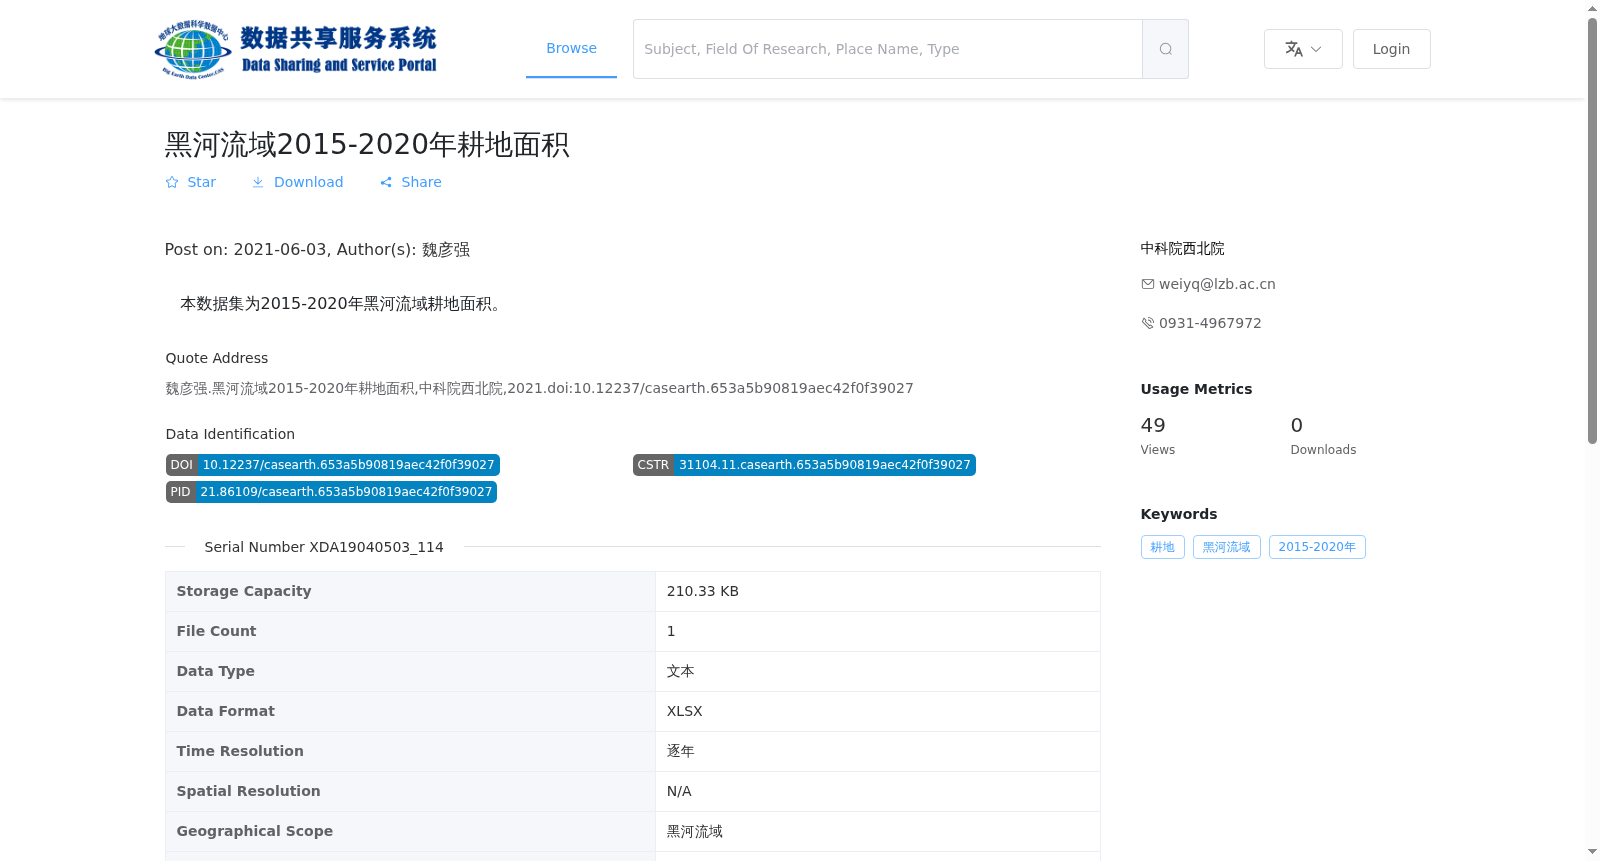Click the File Count row label
The width and height of the screenshot is (1600, 861).
(x=216, y=631)
